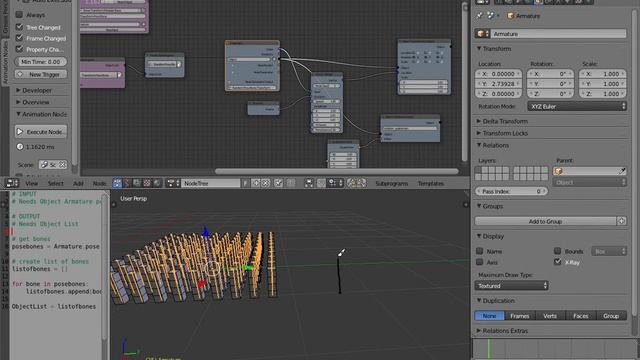Open the Rotation Mode XYZ Euler dropdown
Image resolution: width=640 pixels, height=360 pixels.
point(577,106)
